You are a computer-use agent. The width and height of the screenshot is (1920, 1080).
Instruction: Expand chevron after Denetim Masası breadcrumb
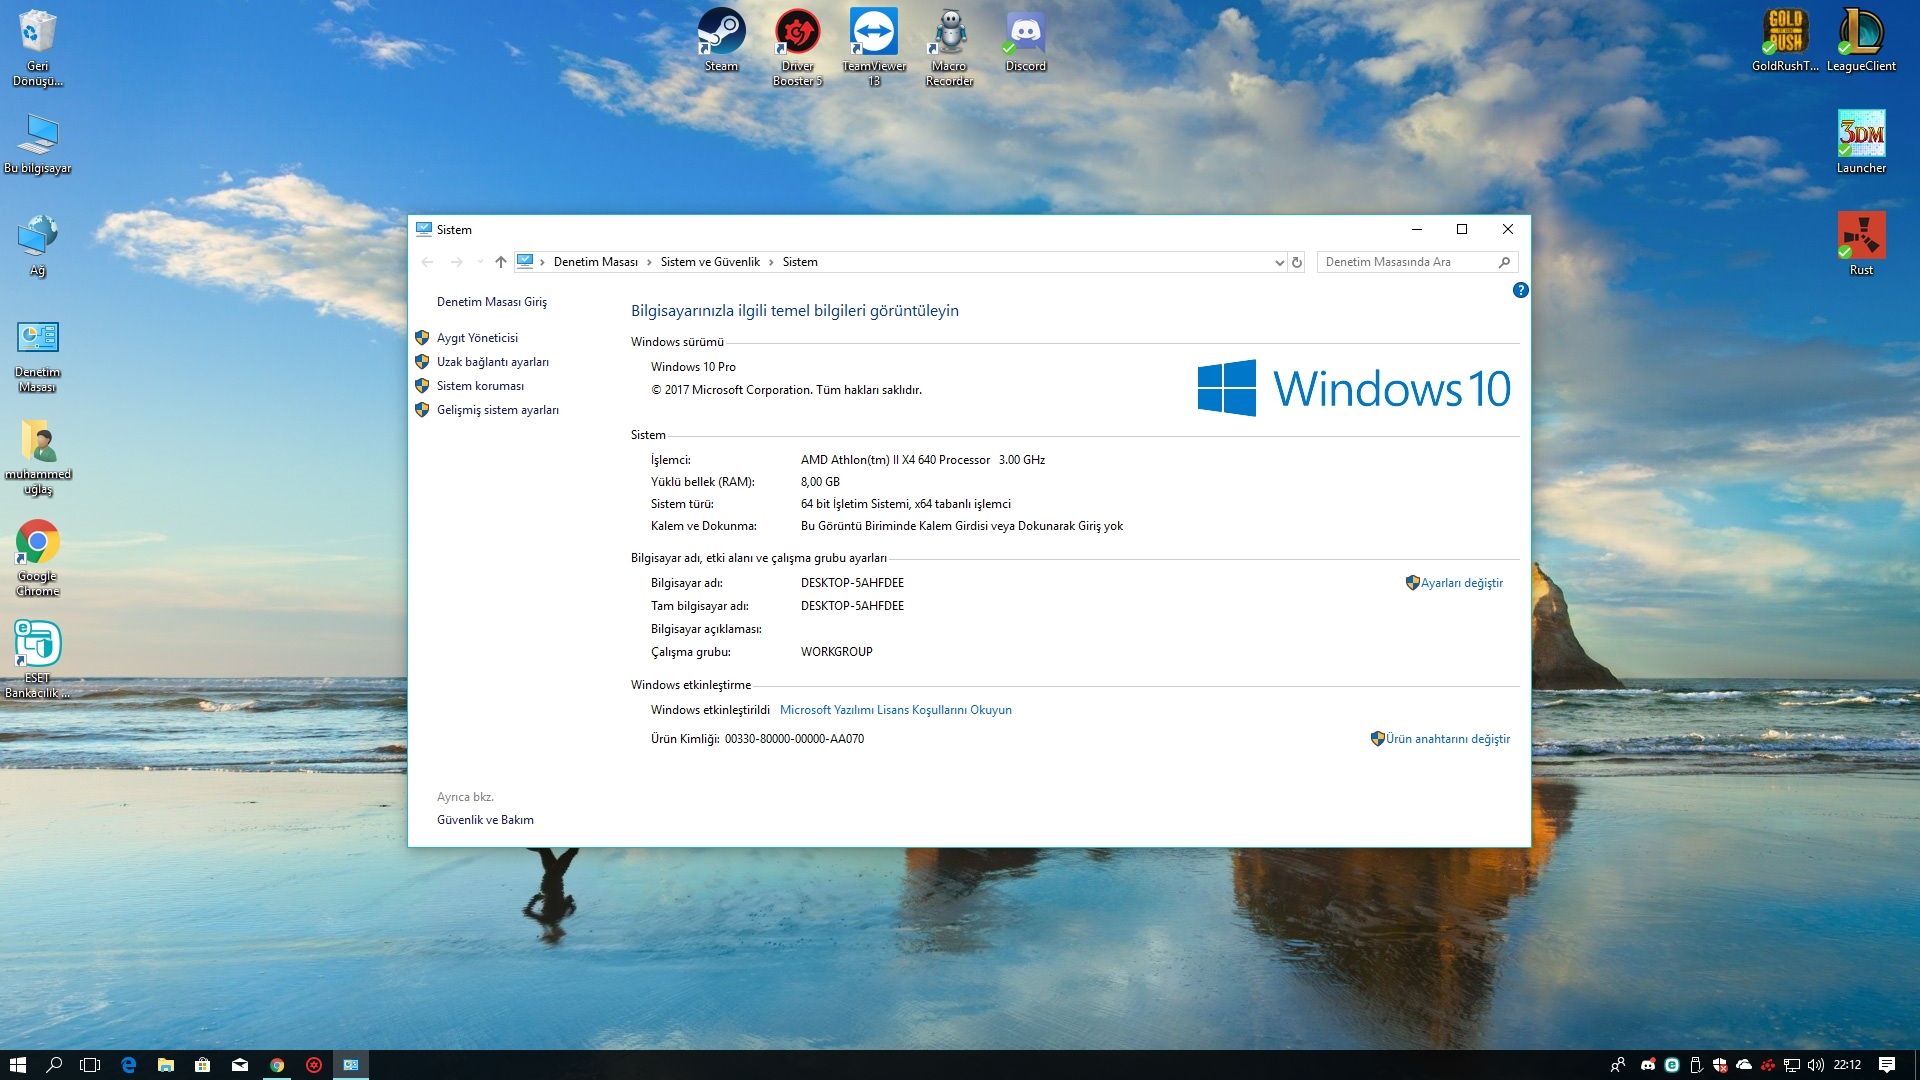point(649,262)
